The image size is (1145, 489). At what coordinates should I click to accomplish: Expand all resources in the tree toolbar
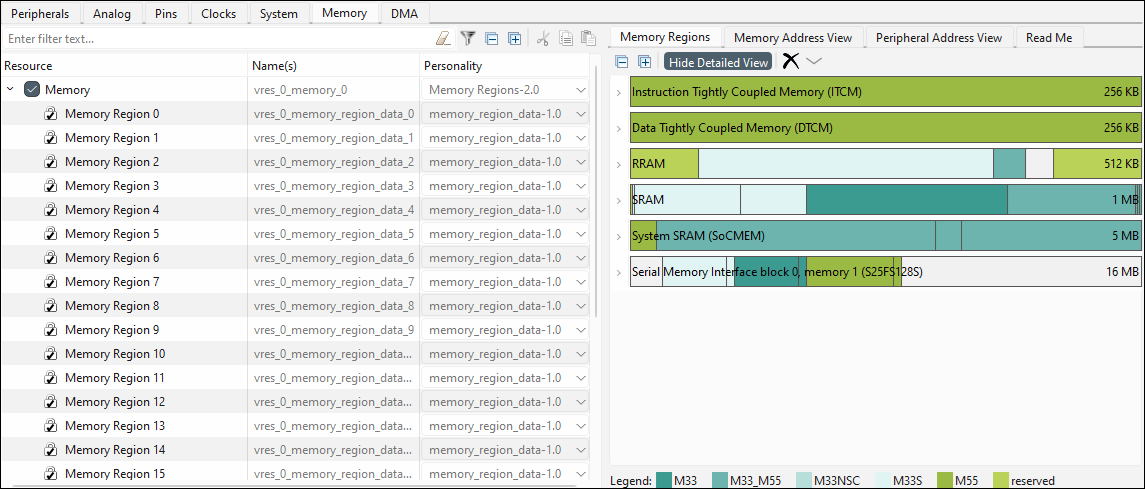coord(514,39)
